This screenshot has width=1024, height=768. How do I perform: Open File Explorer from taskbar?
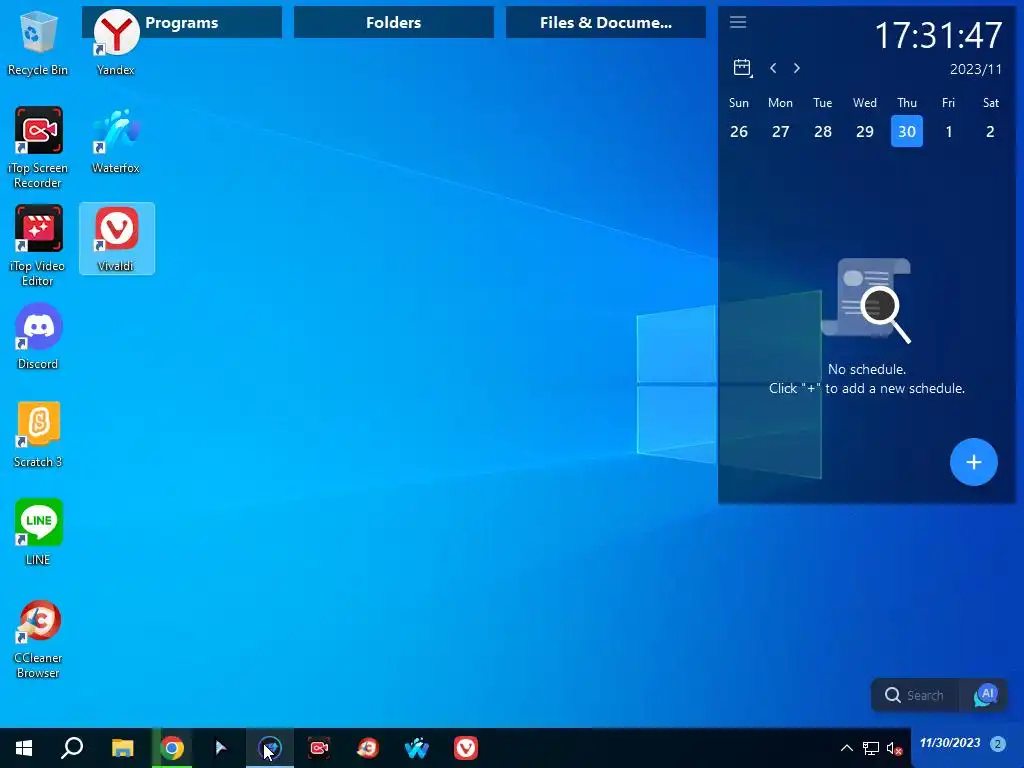coord(122,748)
